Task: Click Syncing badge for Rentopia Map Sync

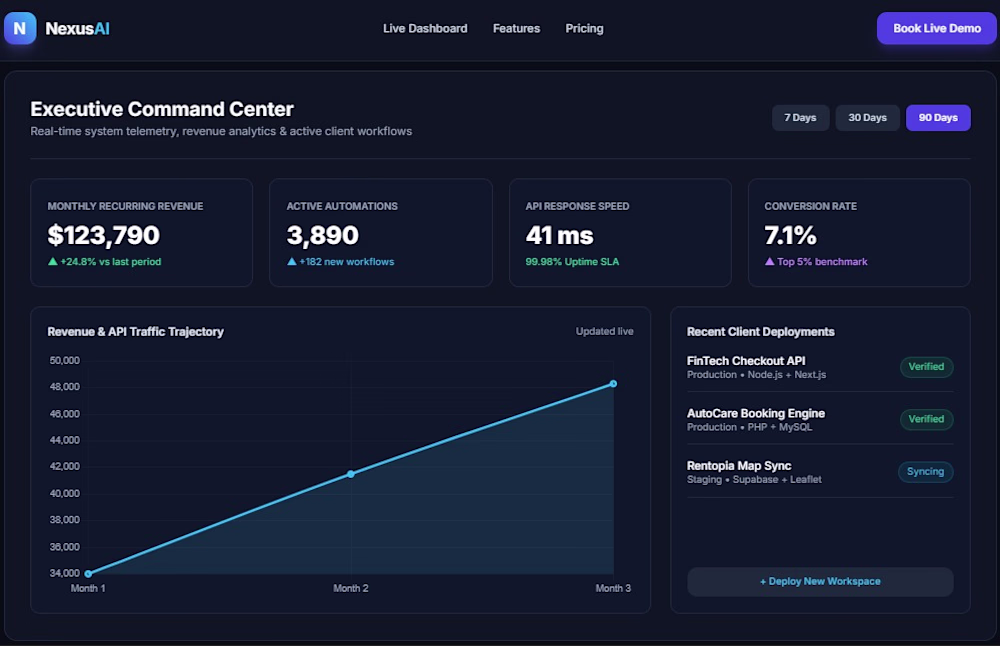Action: (x=925, y=471)
